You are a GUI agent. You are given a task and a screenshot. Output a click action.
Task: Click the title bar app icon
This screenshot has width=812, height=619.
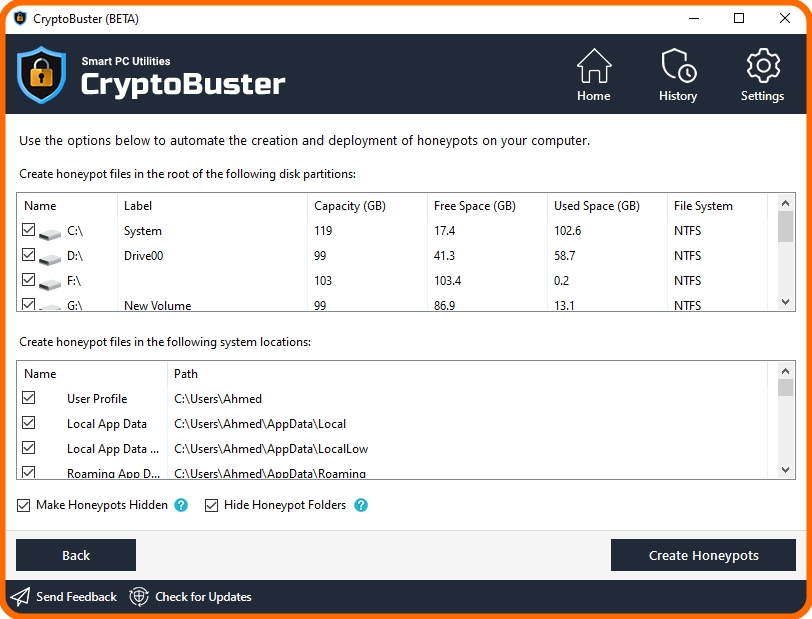(x=20, y=19)
